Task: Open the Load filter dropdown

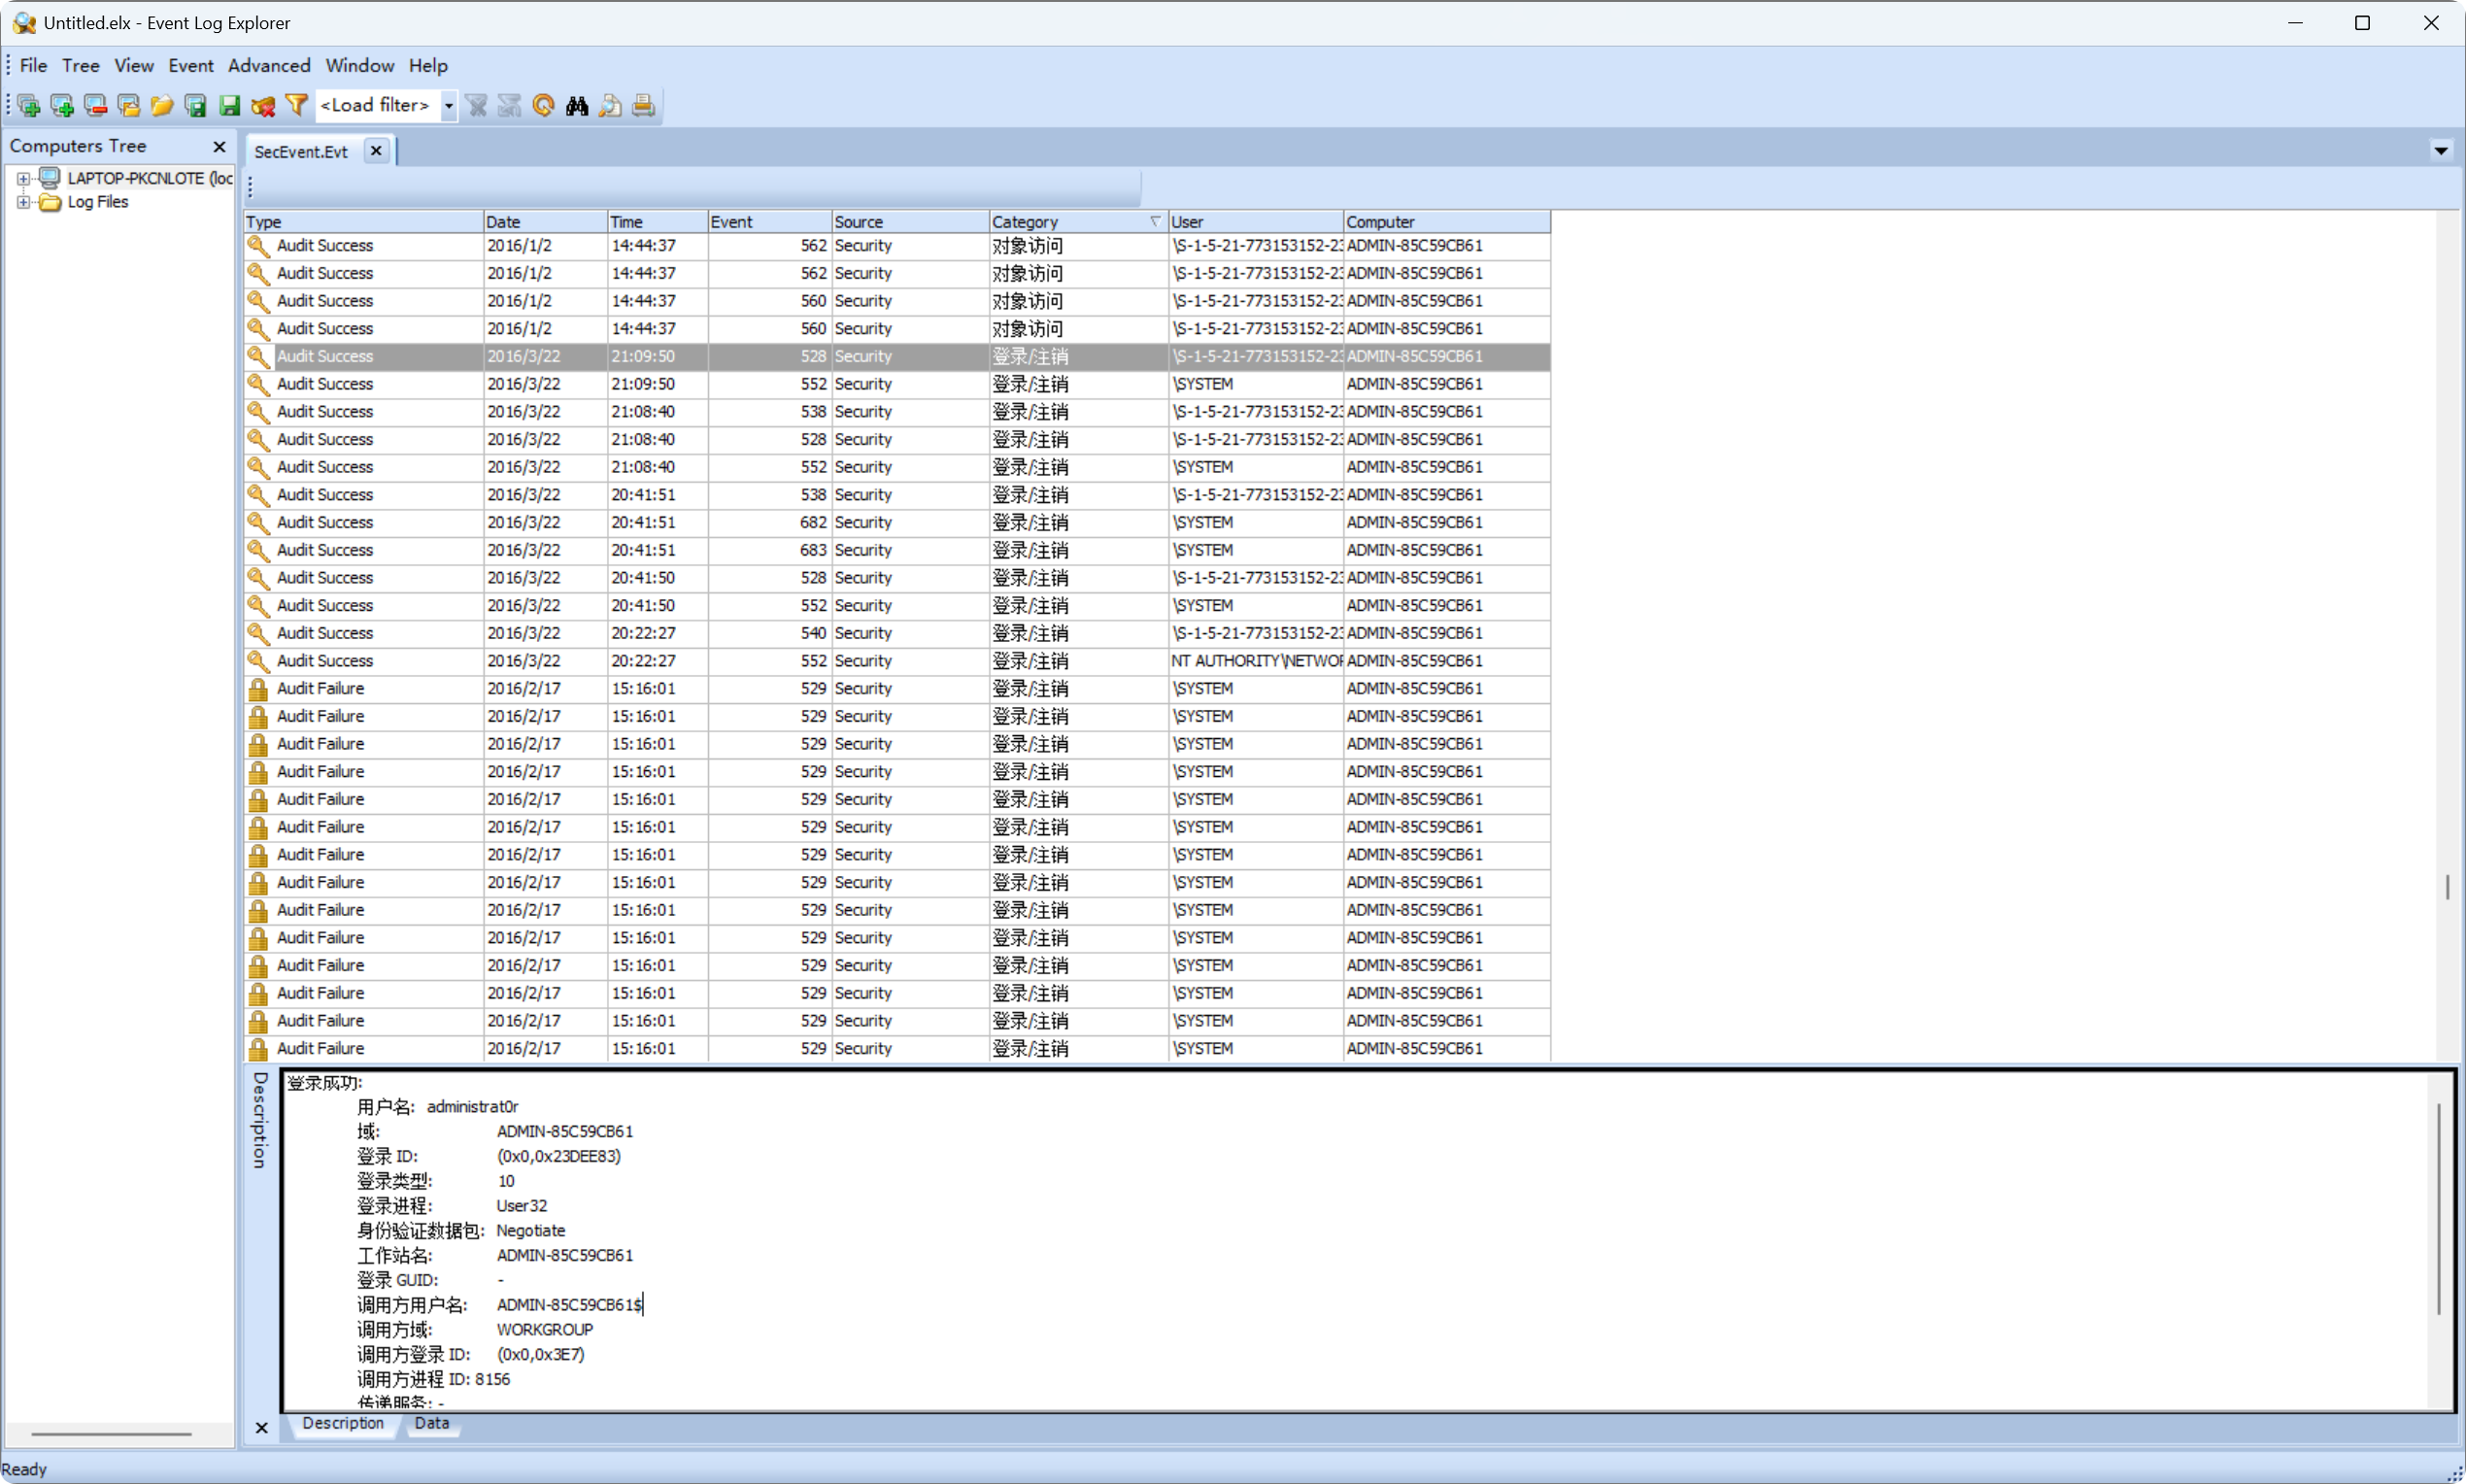Action: 449,106
